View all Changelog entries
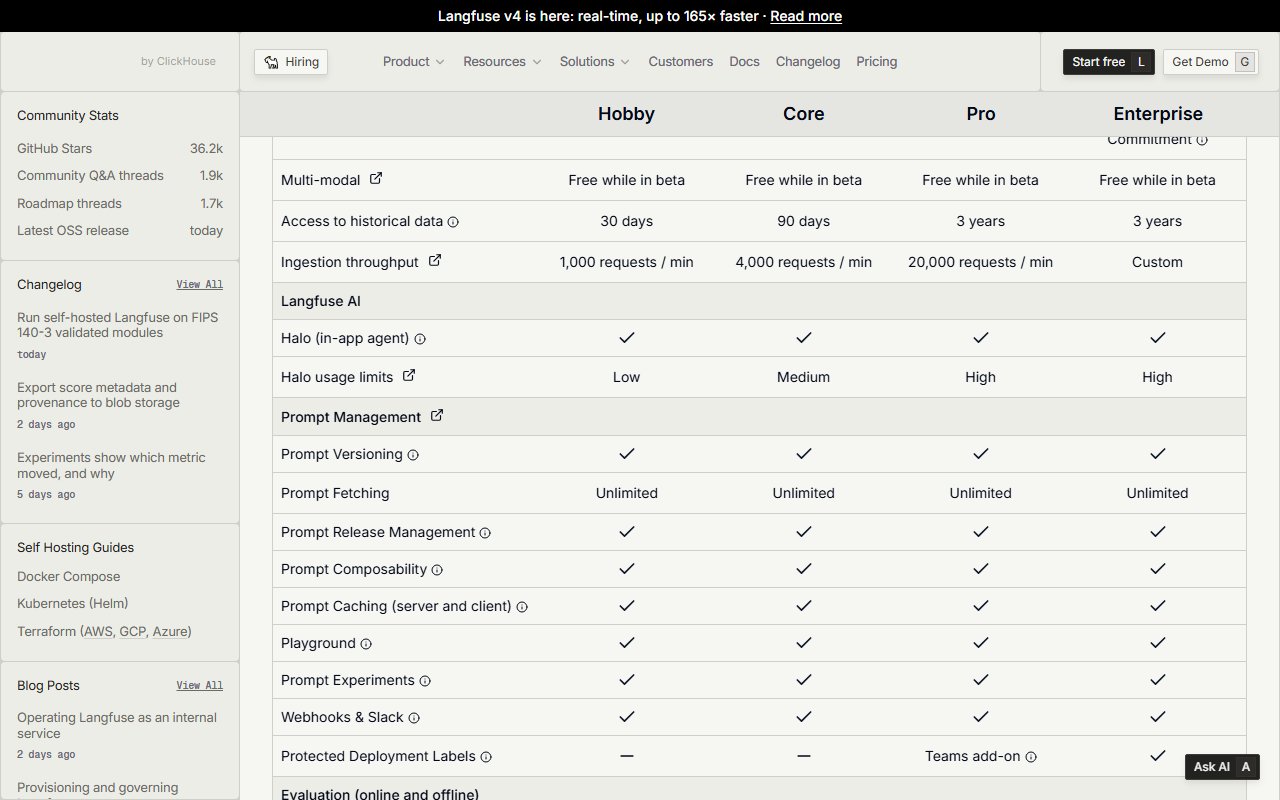Screen dimensions: 1280x800 pos(200,285)
